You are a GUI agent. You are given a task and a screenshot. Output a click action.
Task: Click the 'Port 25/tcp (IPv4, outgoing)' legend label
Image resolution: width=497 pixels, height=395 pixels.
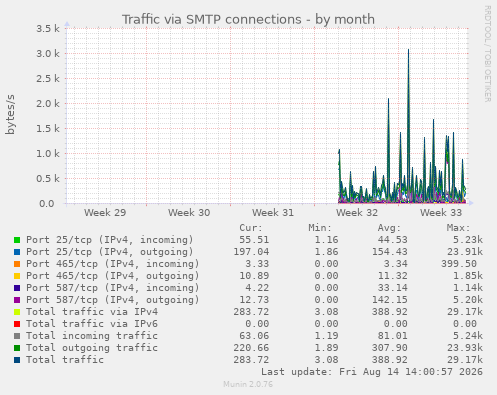pyautogui.click(x=110, y=252)
